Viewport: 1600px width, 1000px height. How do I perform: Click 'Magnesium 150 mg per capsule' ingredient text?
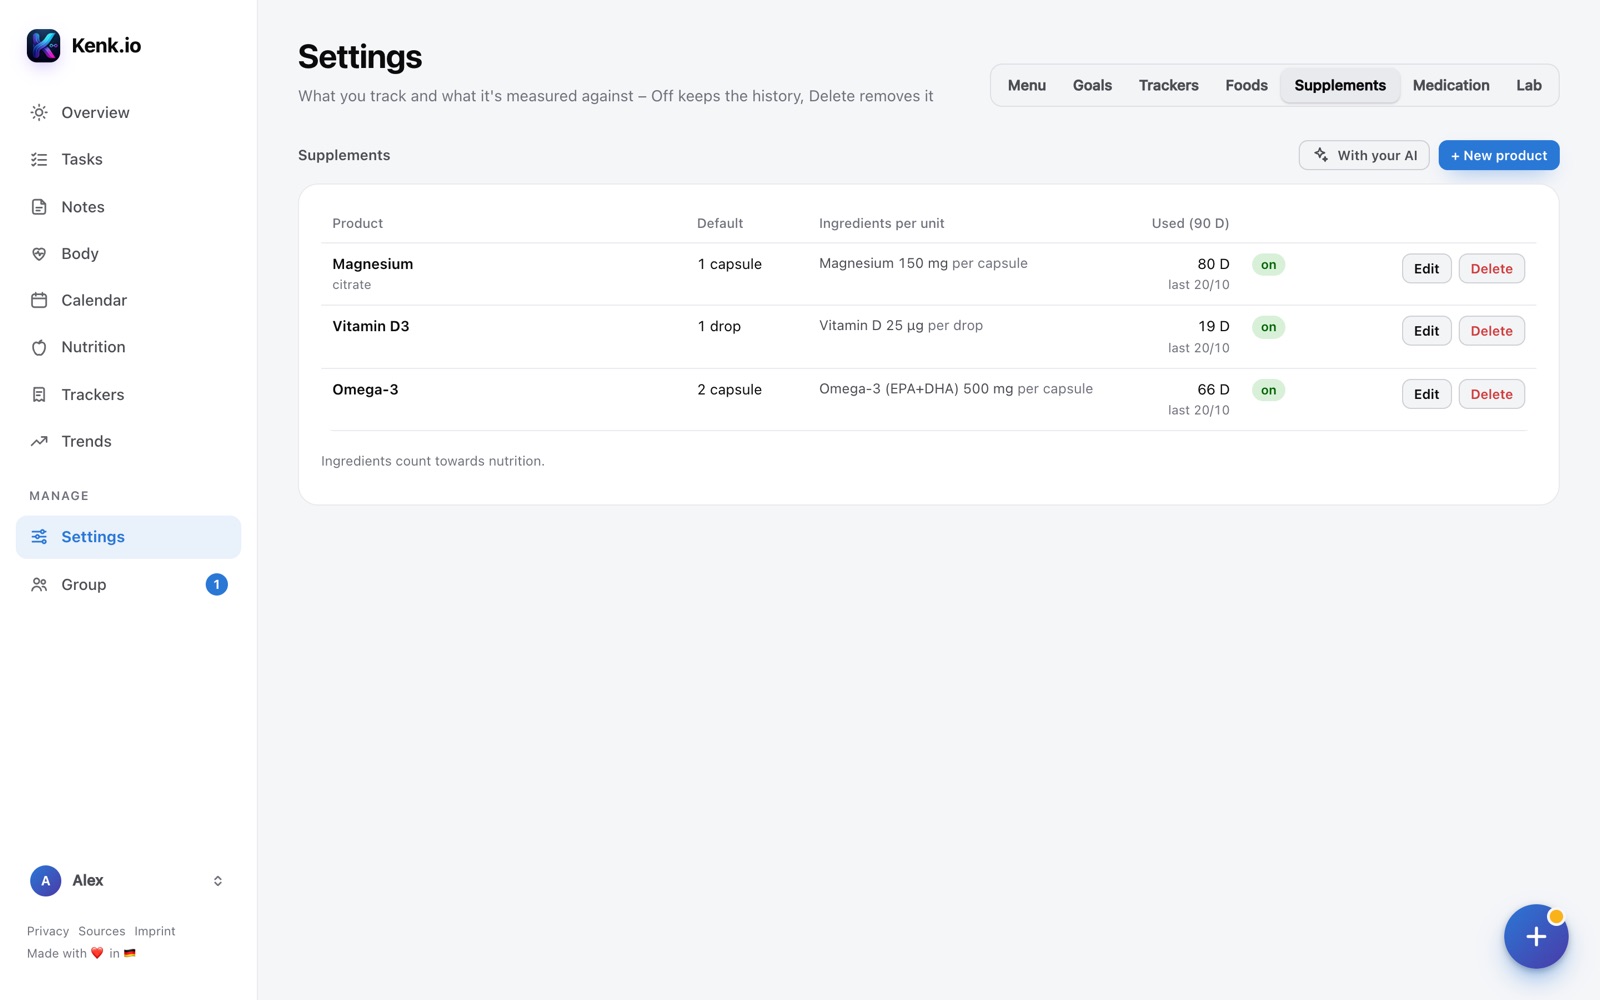pyautogui.click(x=923, y=263)
